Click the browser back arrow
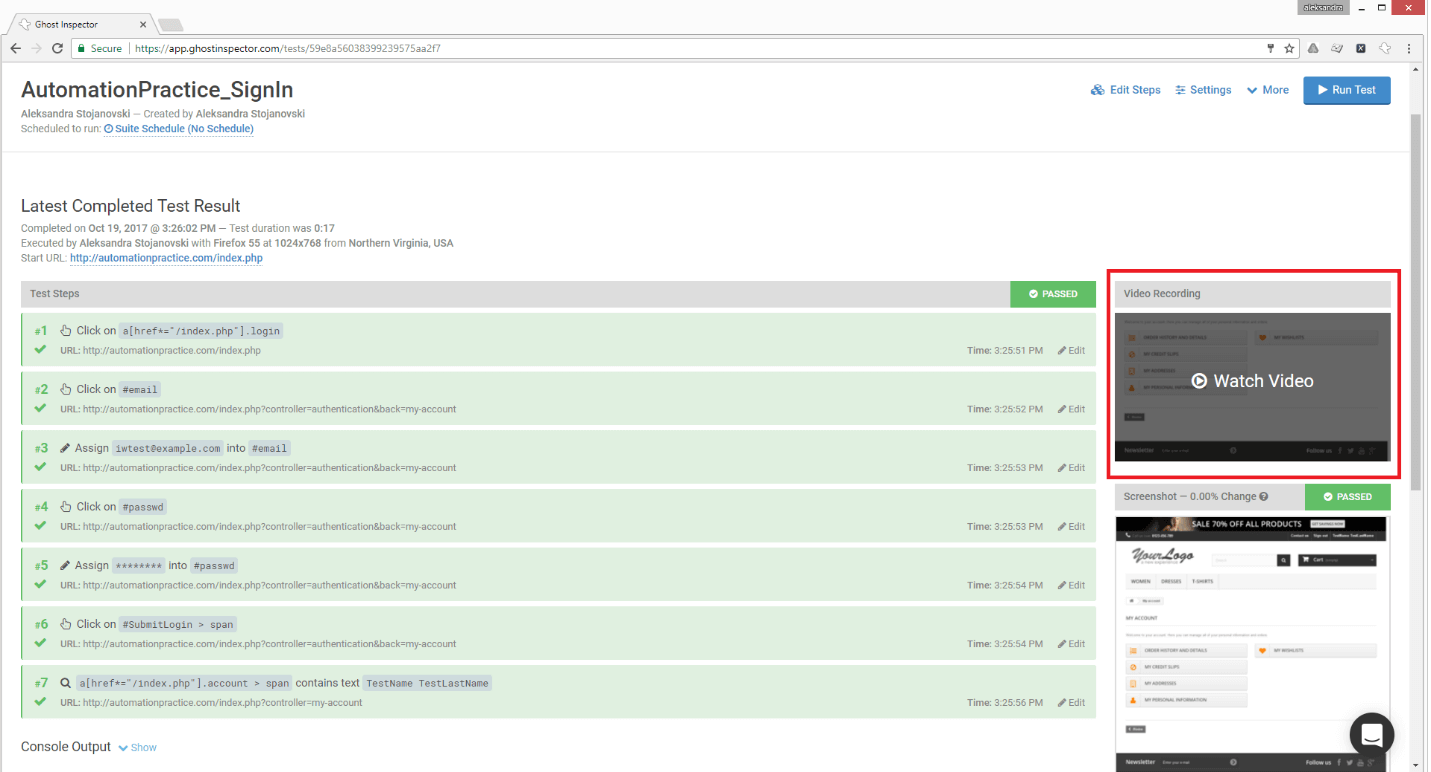This screenshot has width=1431, height=772. pos(15,48)
